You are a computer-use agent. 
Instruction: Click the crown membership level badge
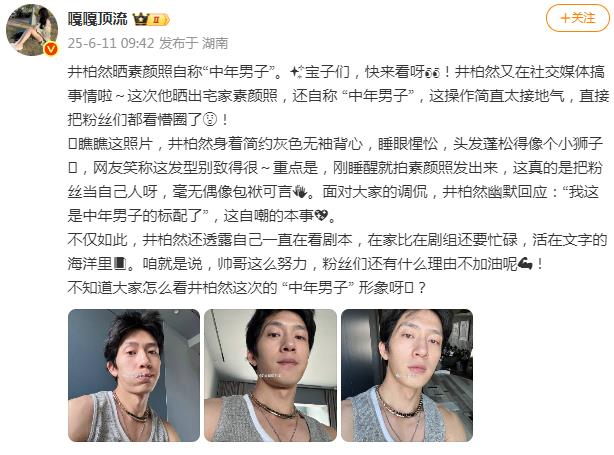(151, 19)
